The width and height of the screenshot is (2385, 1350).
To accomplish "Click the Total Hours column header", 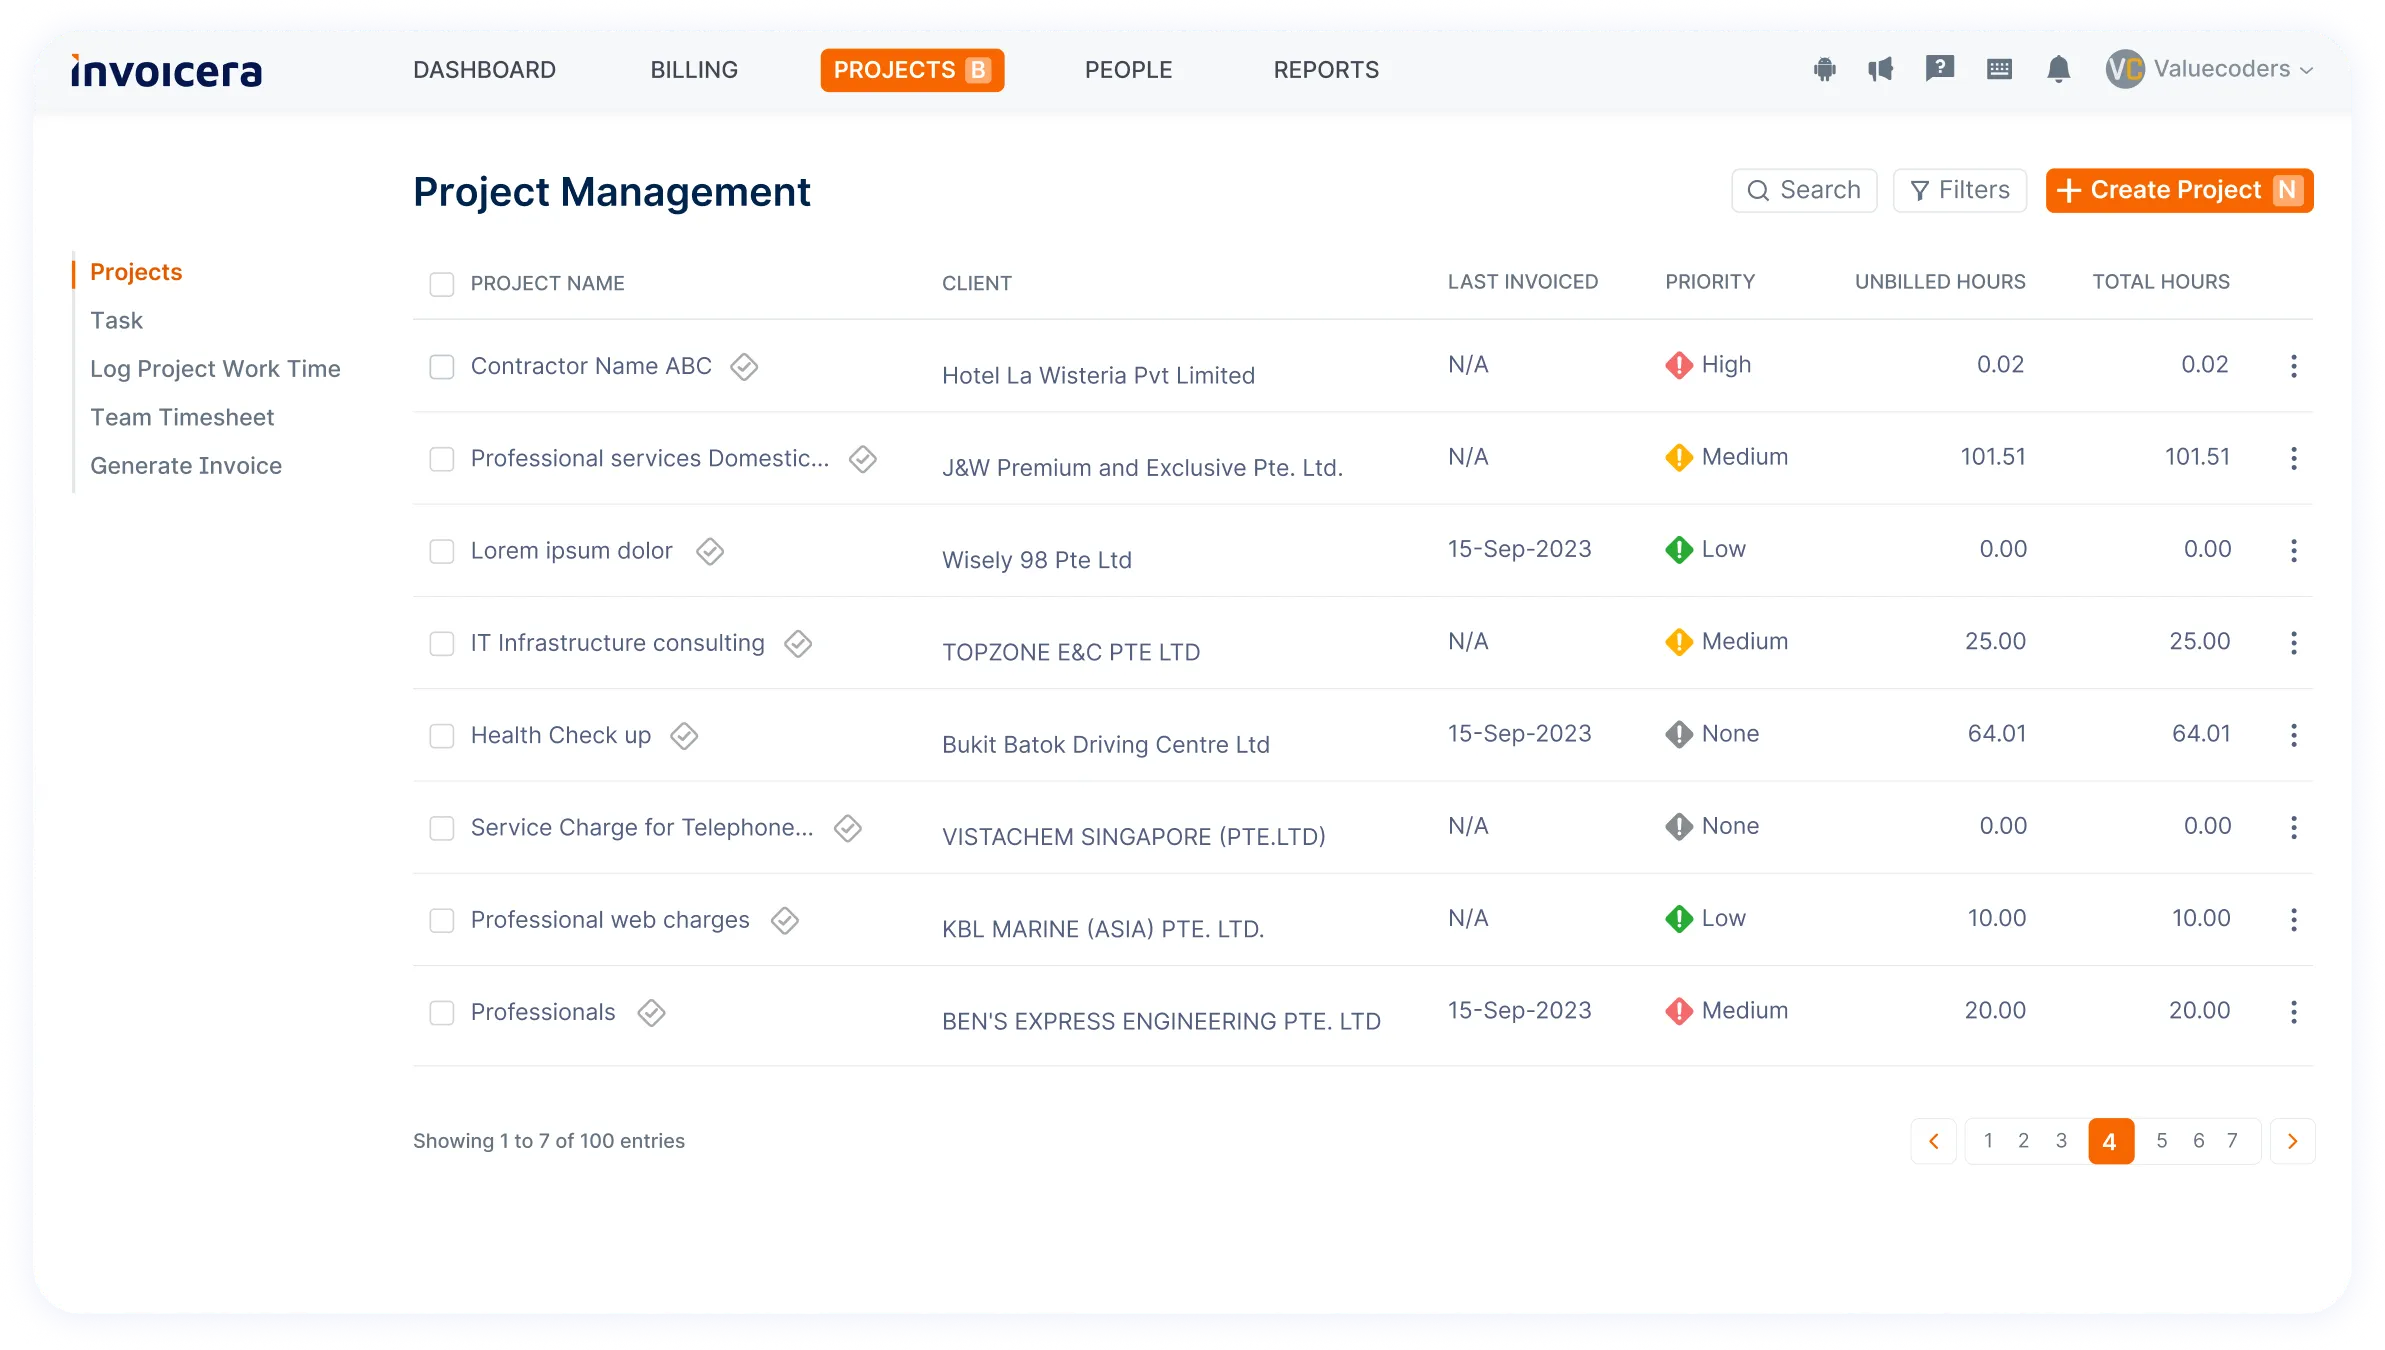I will click(x=2161, y=282).
